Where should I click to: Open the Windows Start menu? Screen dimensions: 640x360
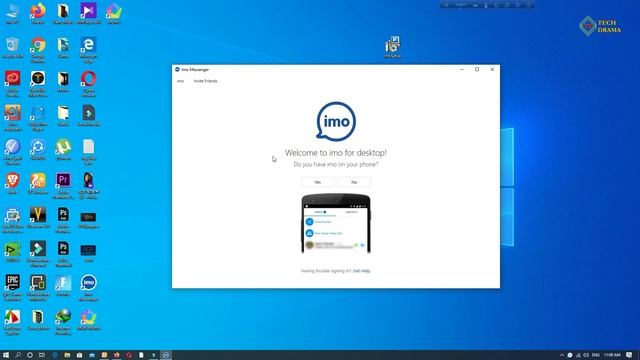[6, 355]
